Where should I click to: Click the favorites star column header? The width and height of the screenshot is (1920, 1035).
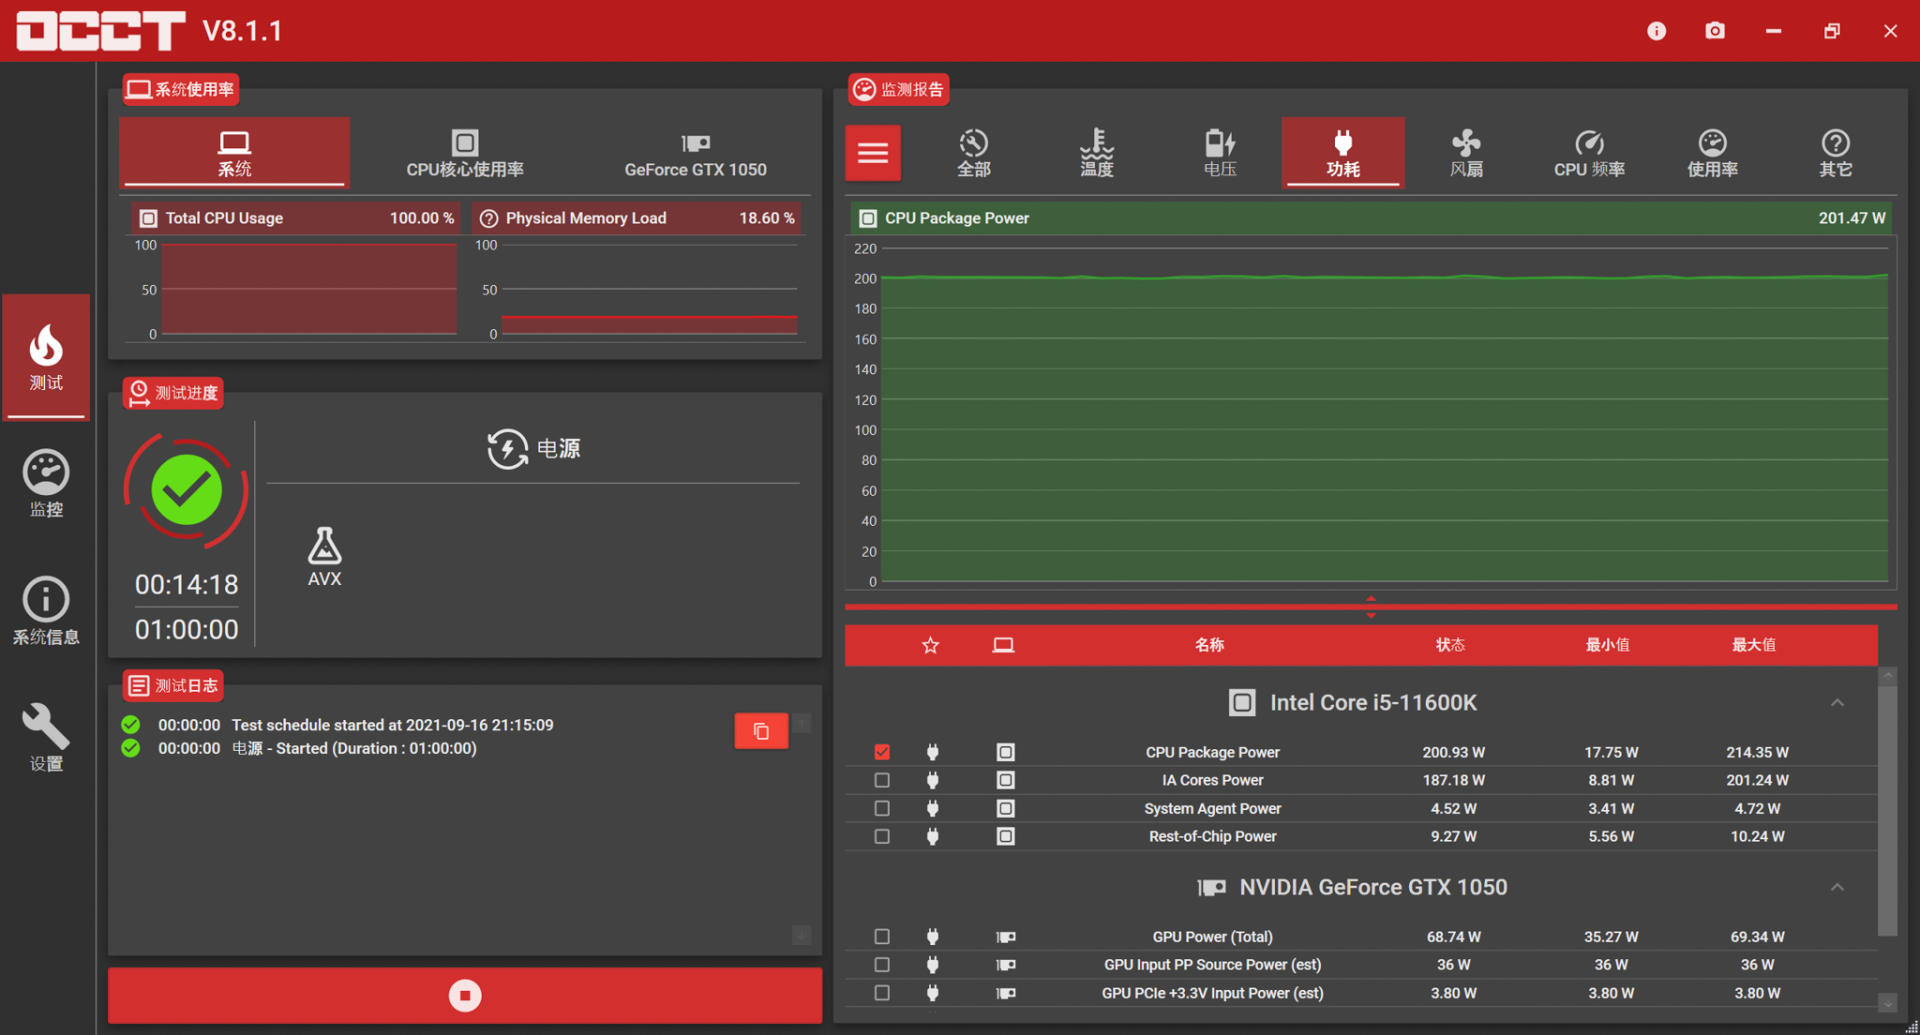point(930,645)
